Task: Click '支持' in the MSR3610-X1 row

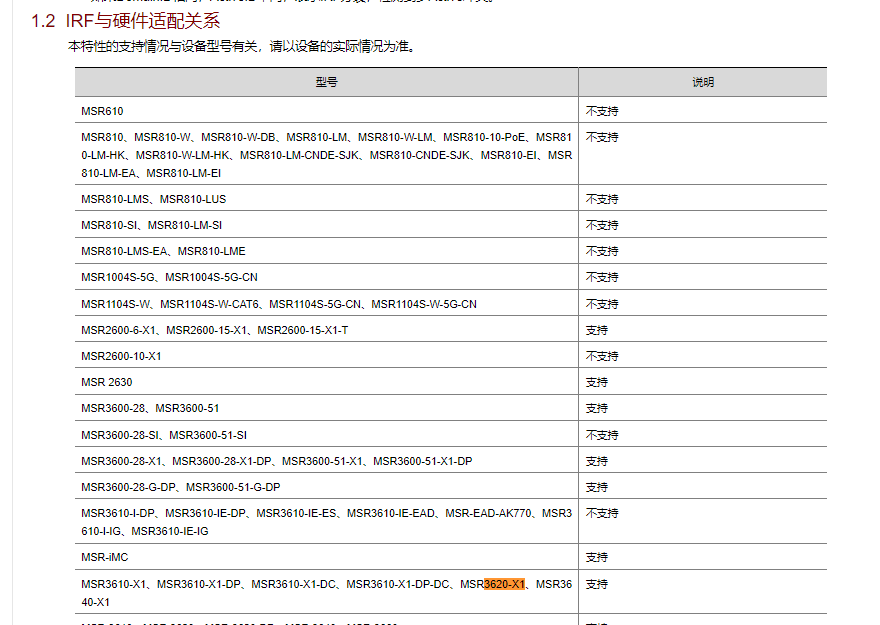Action: 597,584
